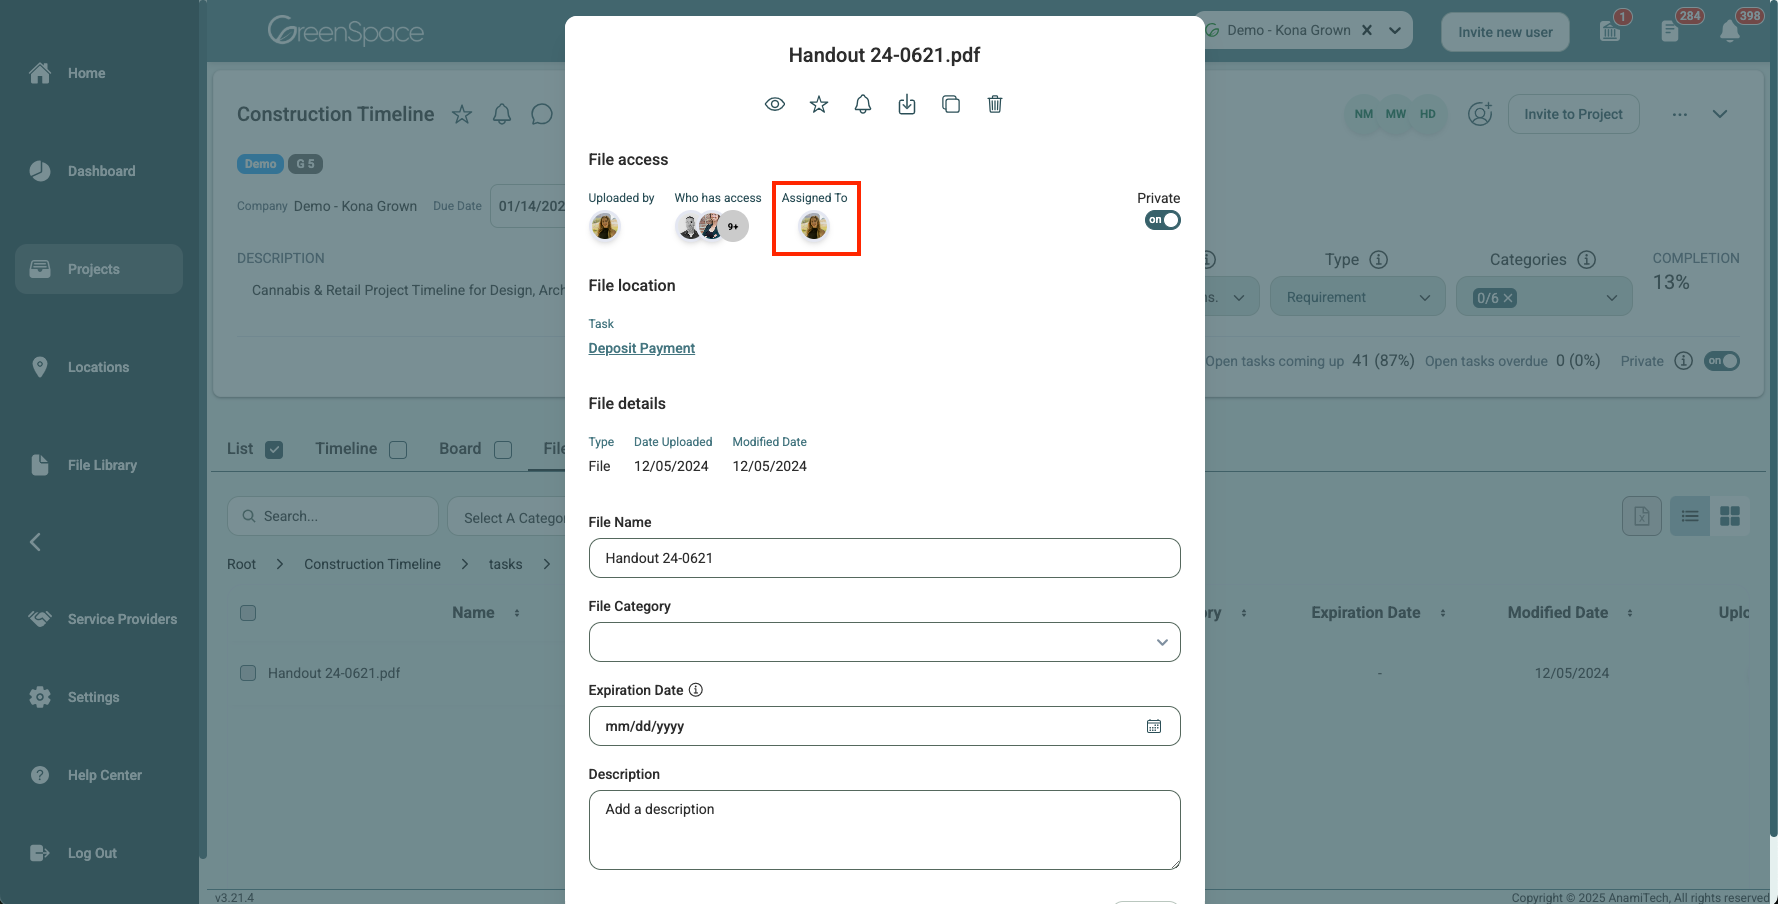Click tasks in the breadcrumb
The width and height of the screenshot is (1778, 904).
tap(505, 564)
